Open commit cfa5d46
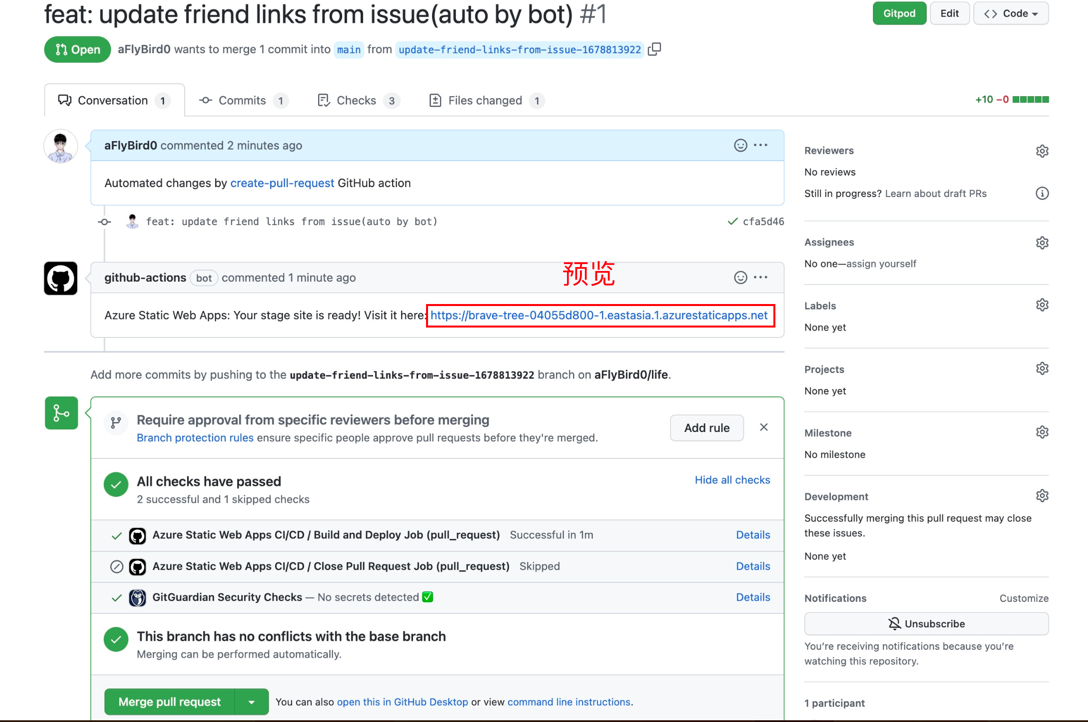 pos(763,222)
